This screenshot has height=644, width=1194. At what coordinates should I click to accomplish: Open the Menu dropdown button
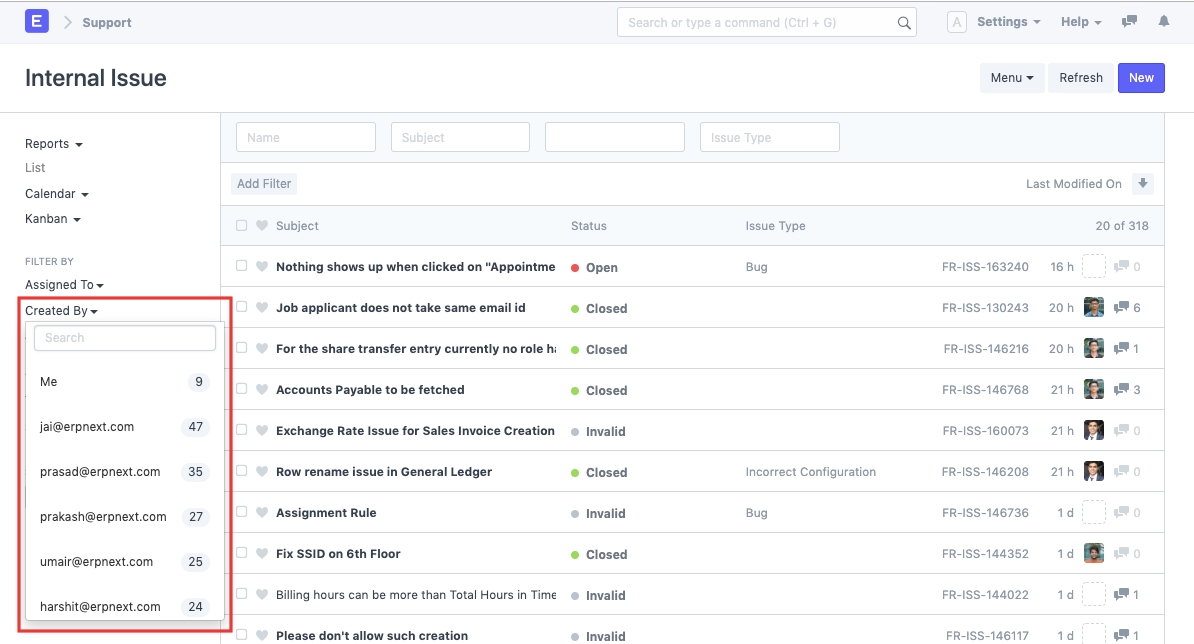tap(1011, 78)
